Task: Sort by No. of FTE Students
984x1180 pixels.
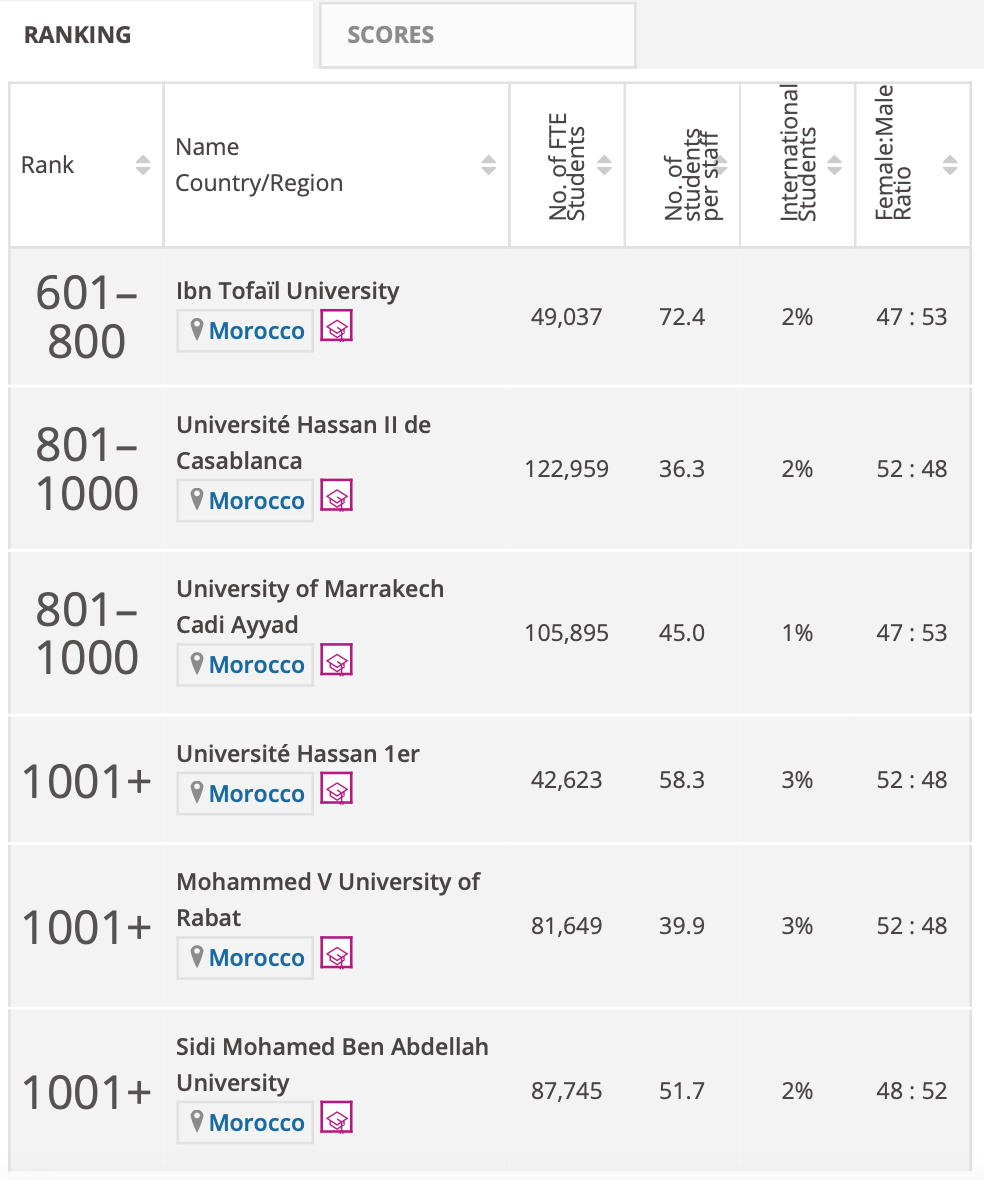Action: coord(605,165)
